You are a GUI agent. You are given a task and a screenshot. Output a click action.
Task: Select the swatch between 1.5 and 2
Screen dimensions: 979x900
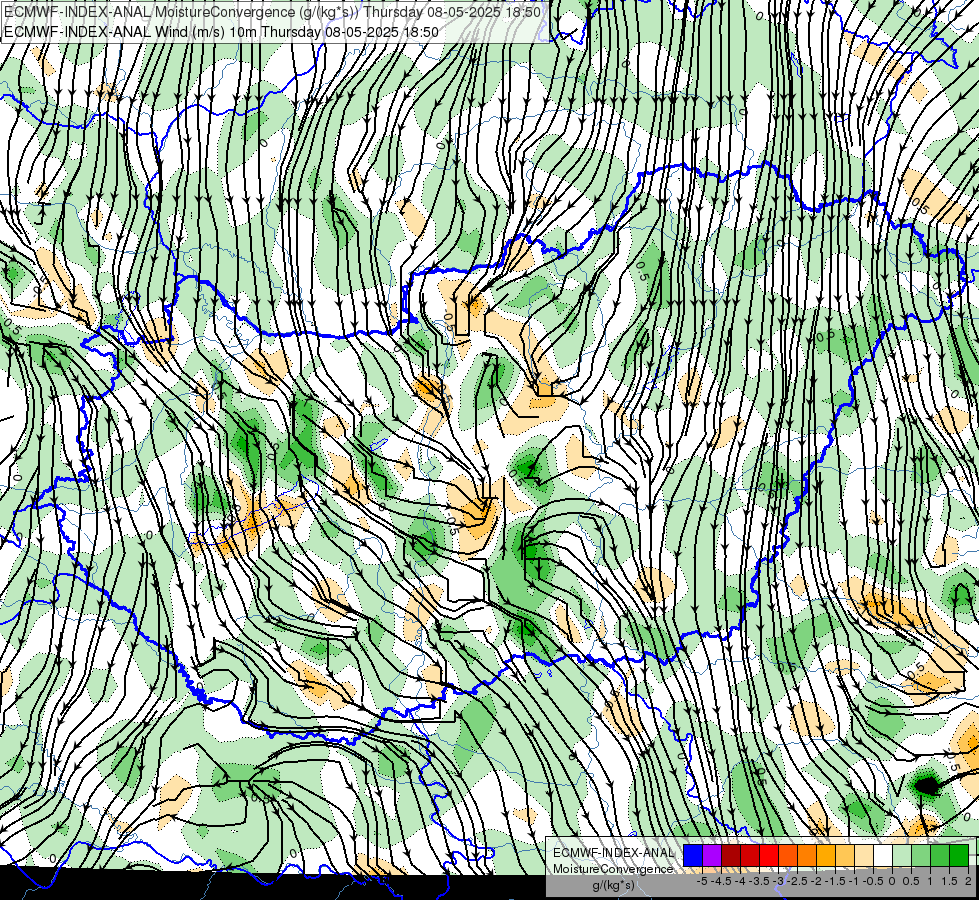pyautogui.click(x=960, y=856)
